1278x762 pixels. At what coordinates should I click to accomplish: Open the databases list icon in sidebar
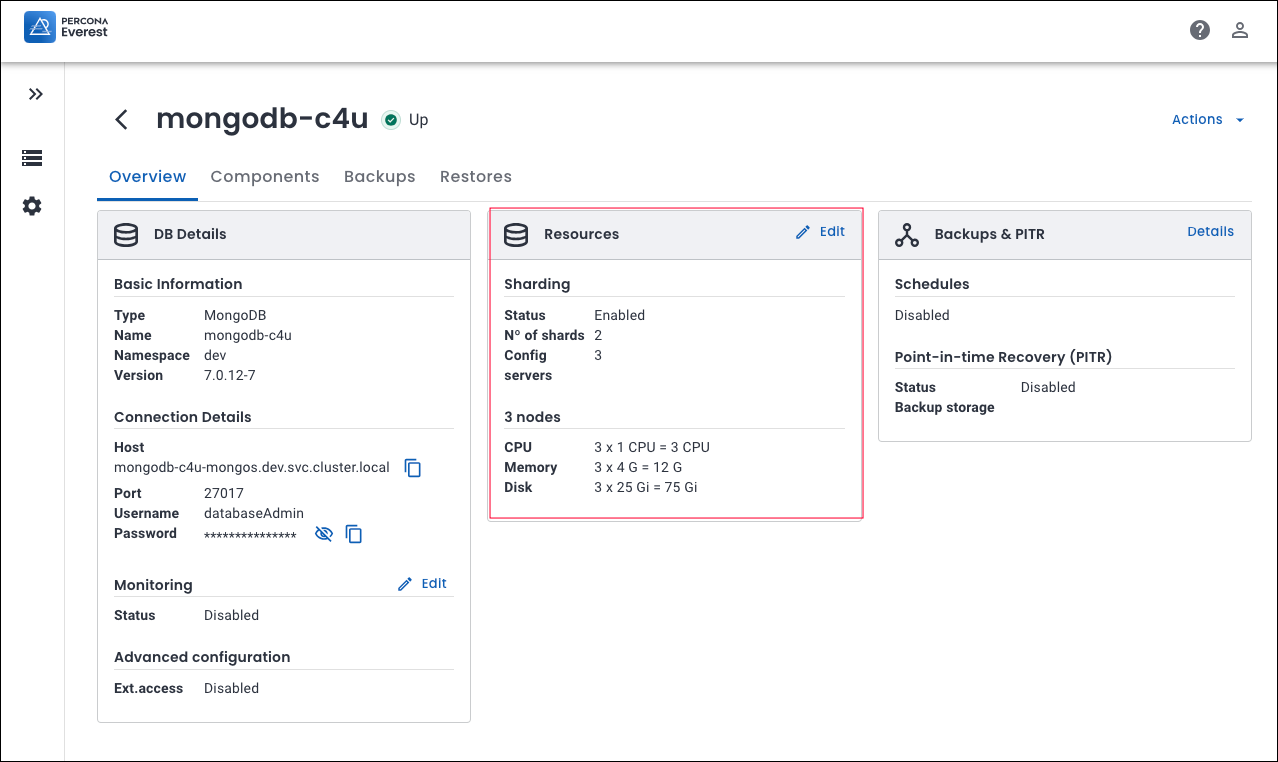coord(32,158)
